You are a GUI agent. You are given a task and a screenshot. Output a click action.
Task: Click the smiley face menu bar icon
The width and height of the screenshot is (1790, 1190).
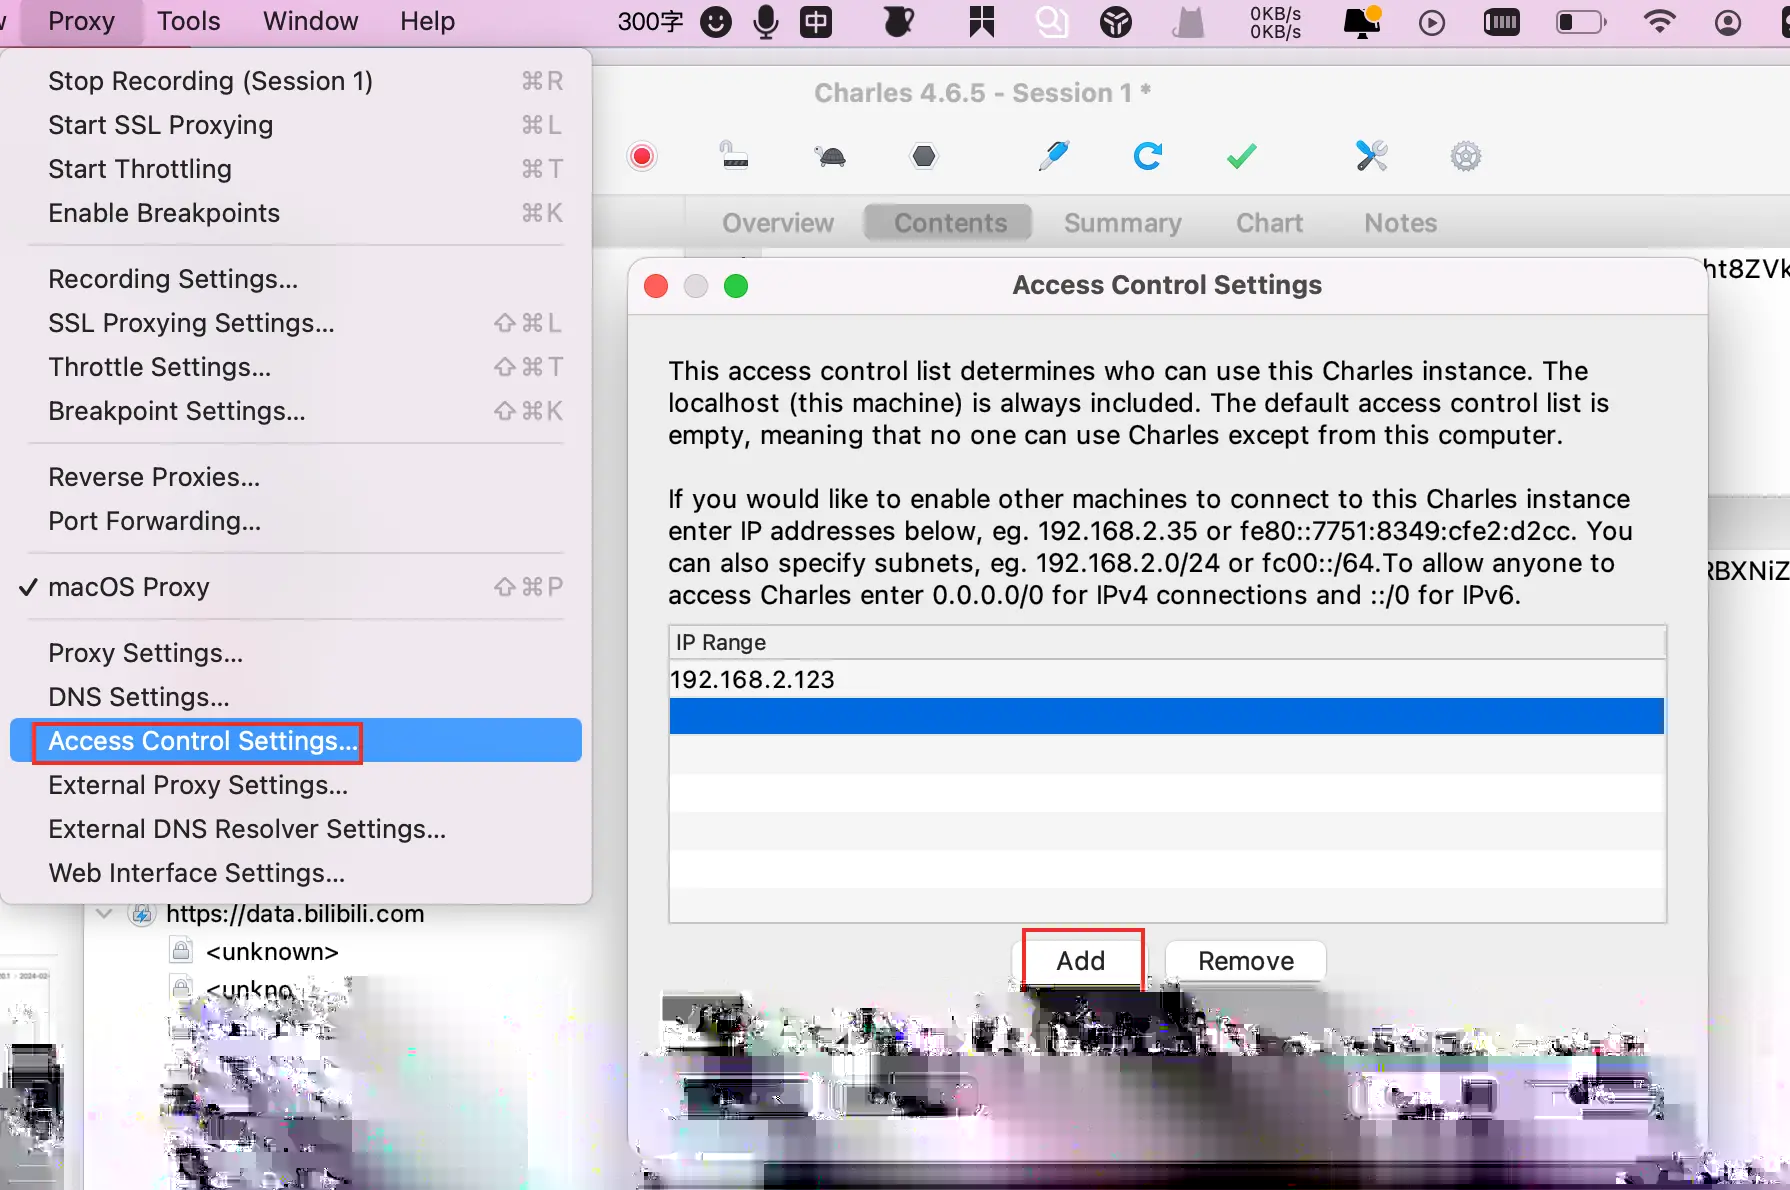coord(716,22)
